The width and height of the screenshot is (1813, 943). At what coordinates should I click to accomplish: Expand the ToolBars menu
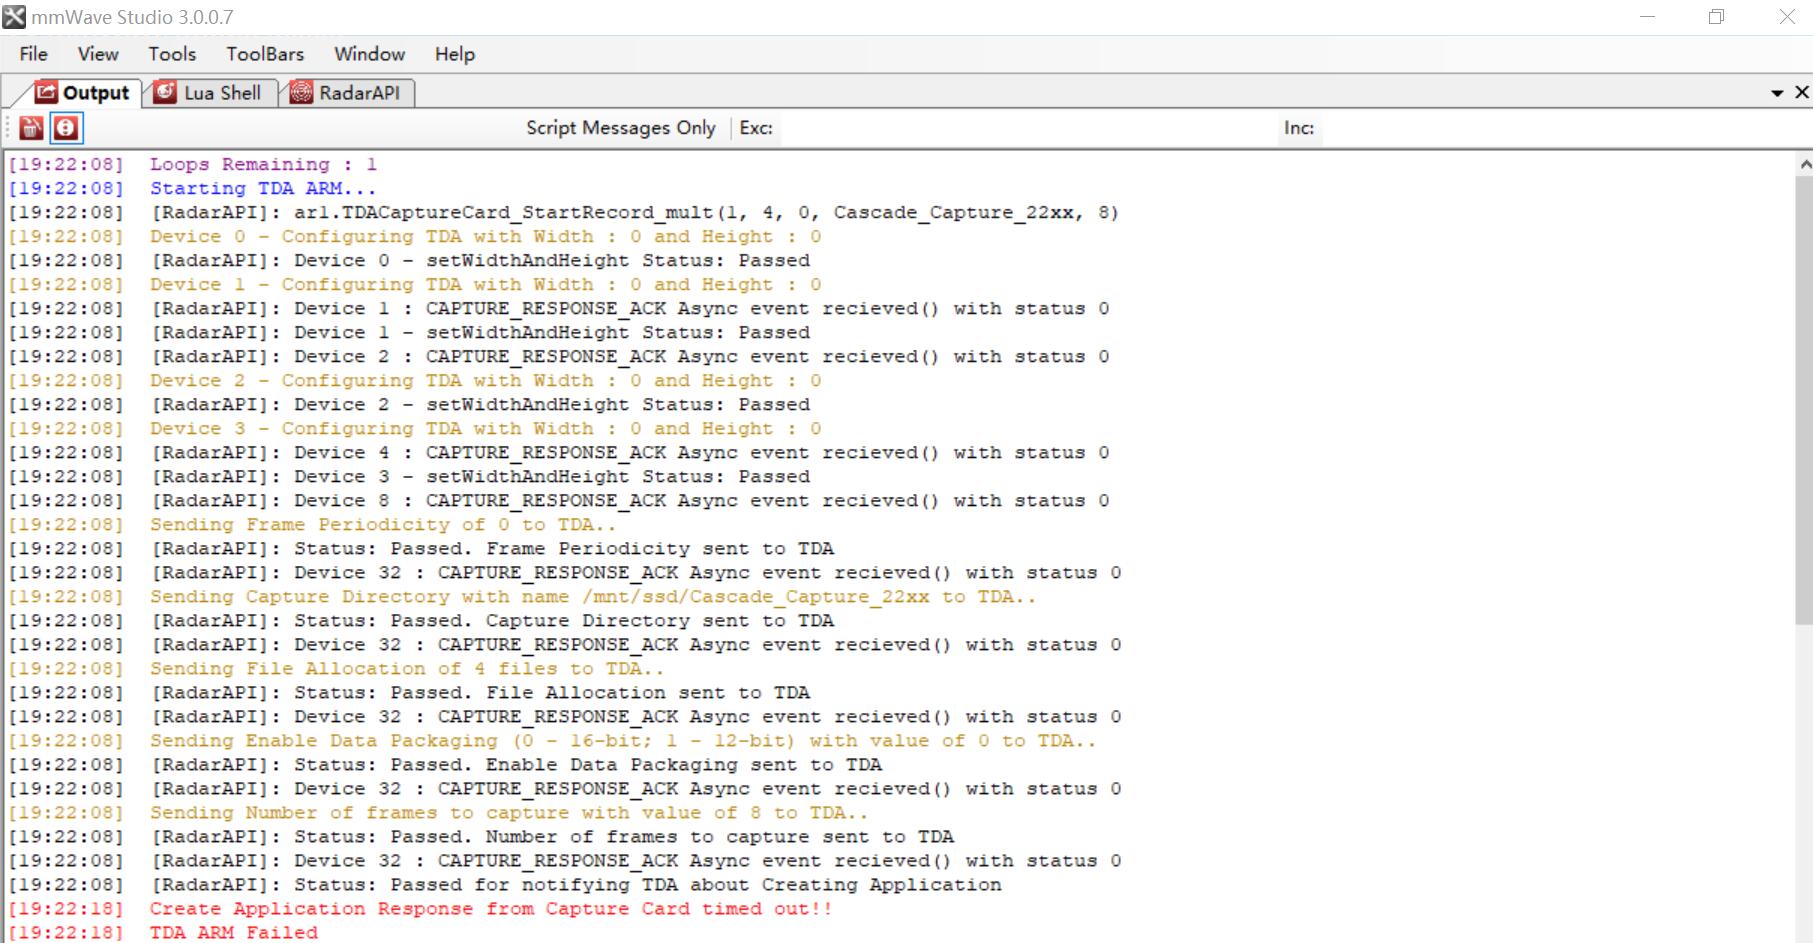point(265,54)
